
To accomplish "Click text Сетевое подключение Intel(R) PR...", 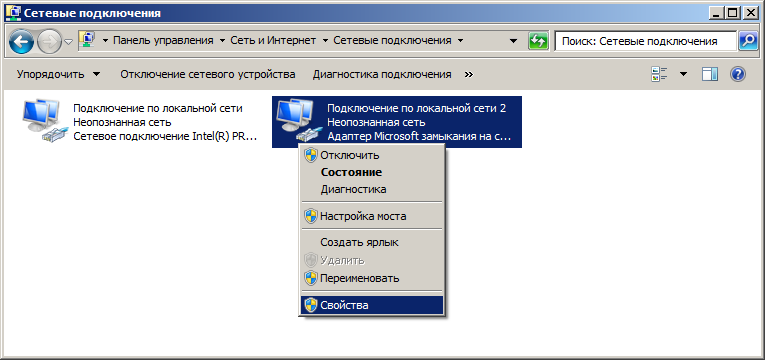I will (x=164, y=136).
